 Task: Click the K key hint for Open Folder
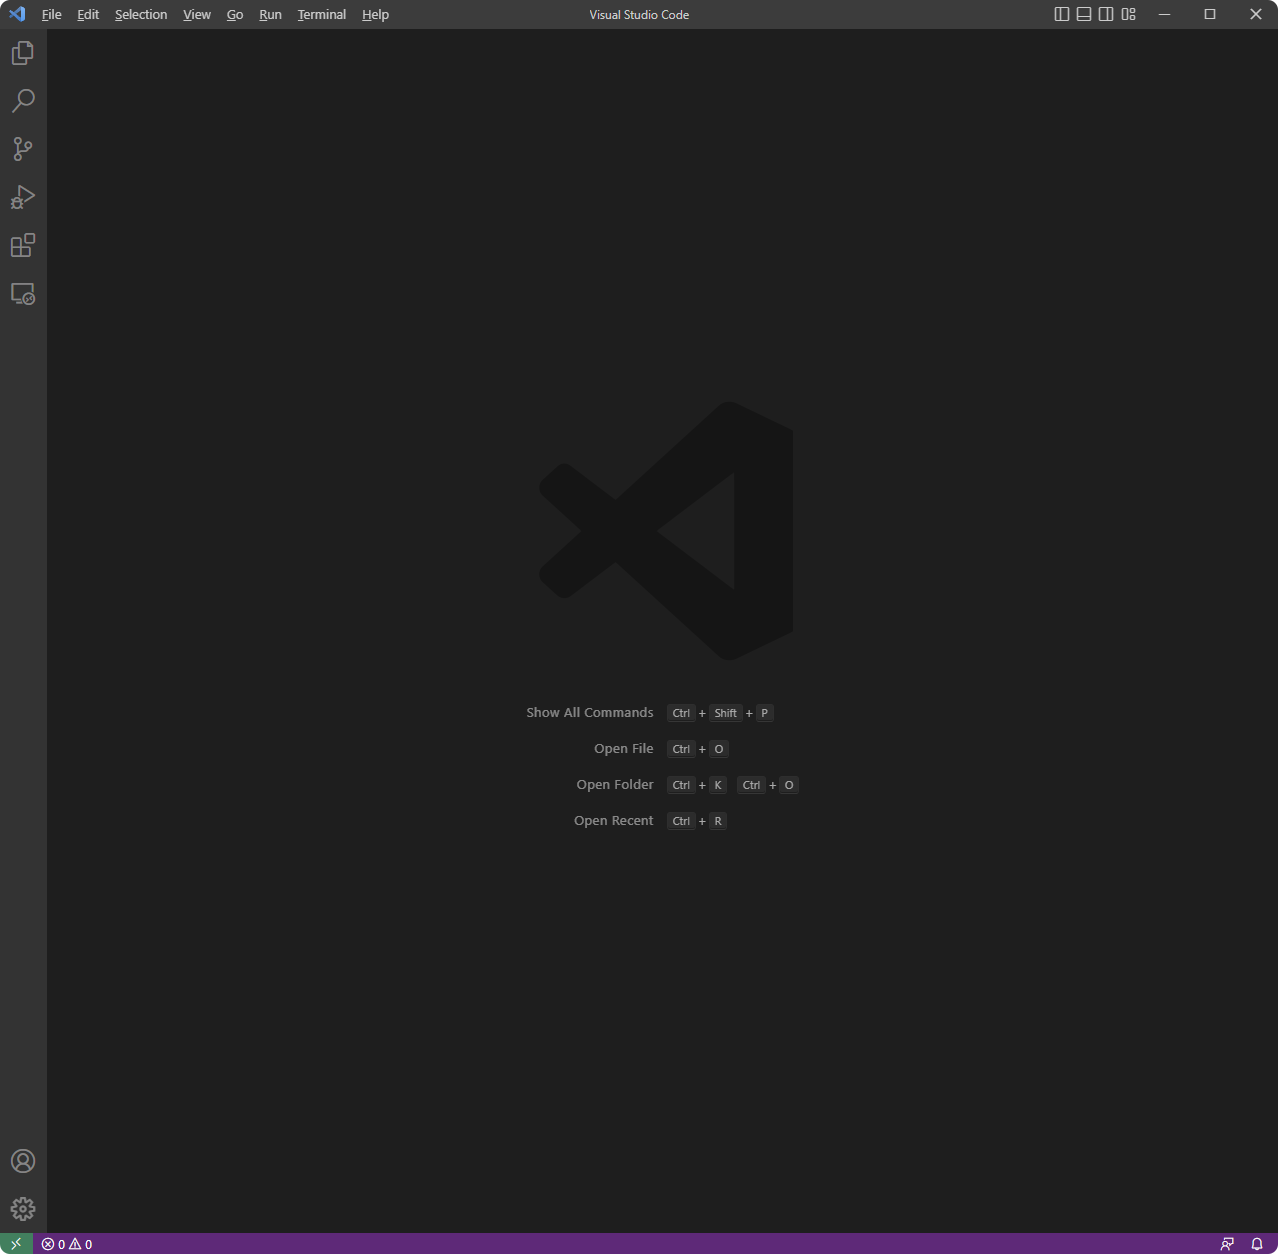[718, 785]
